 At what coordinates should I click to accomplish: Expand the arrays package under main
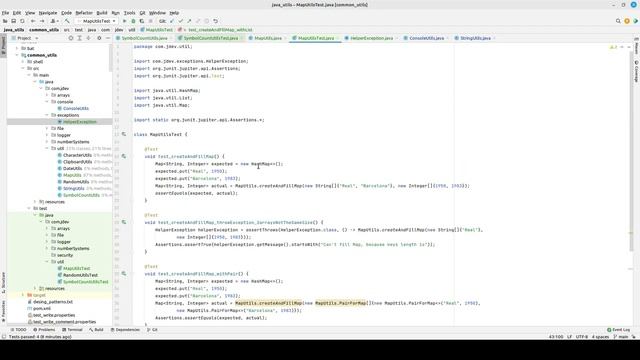tap(47, 95)
